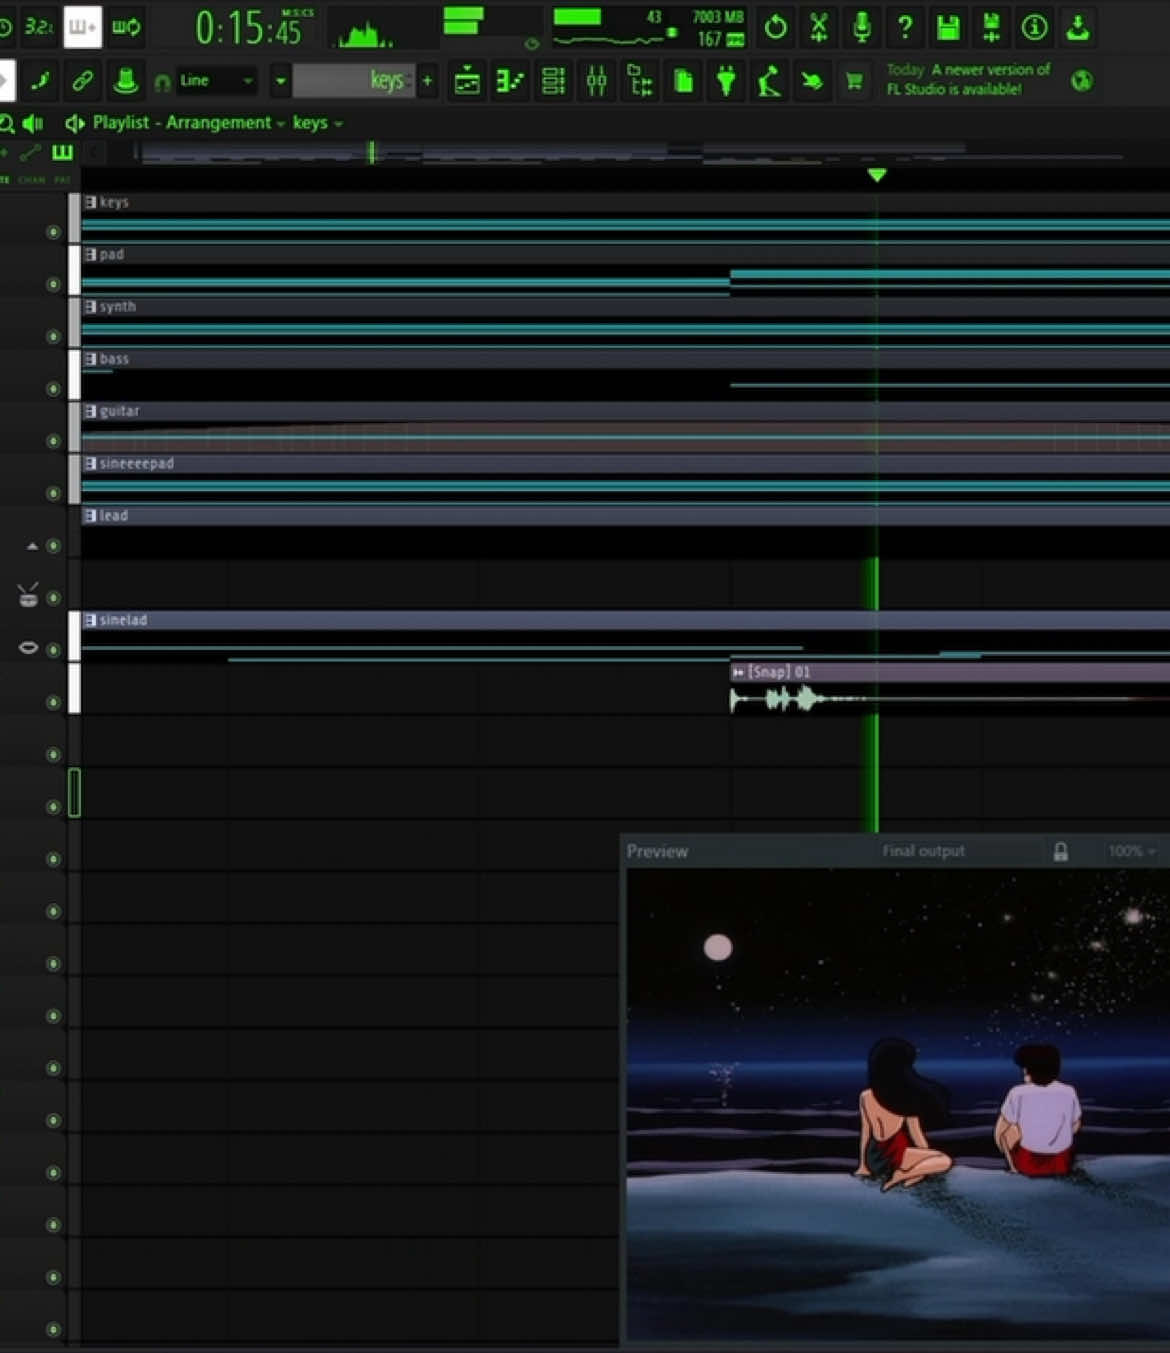The image size is (1170, 1353).
Task: Open the content library shopping cart icon
Action: pos(854,81)
